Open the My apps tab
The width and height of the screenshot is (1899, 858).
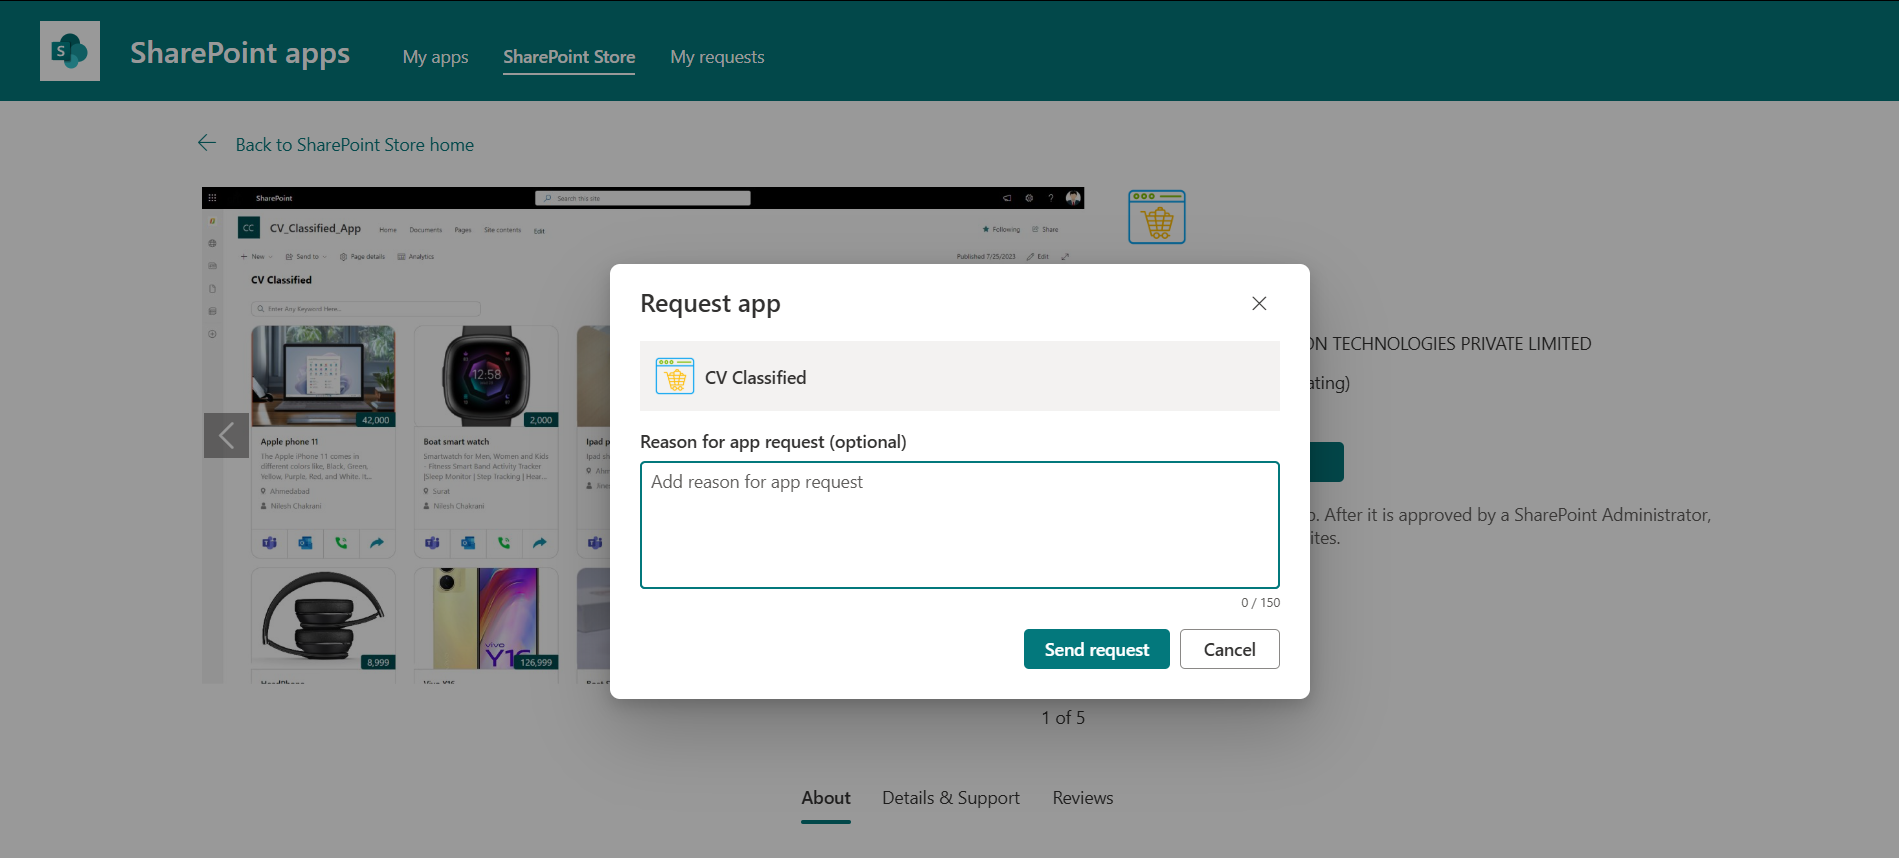point(435,57)
